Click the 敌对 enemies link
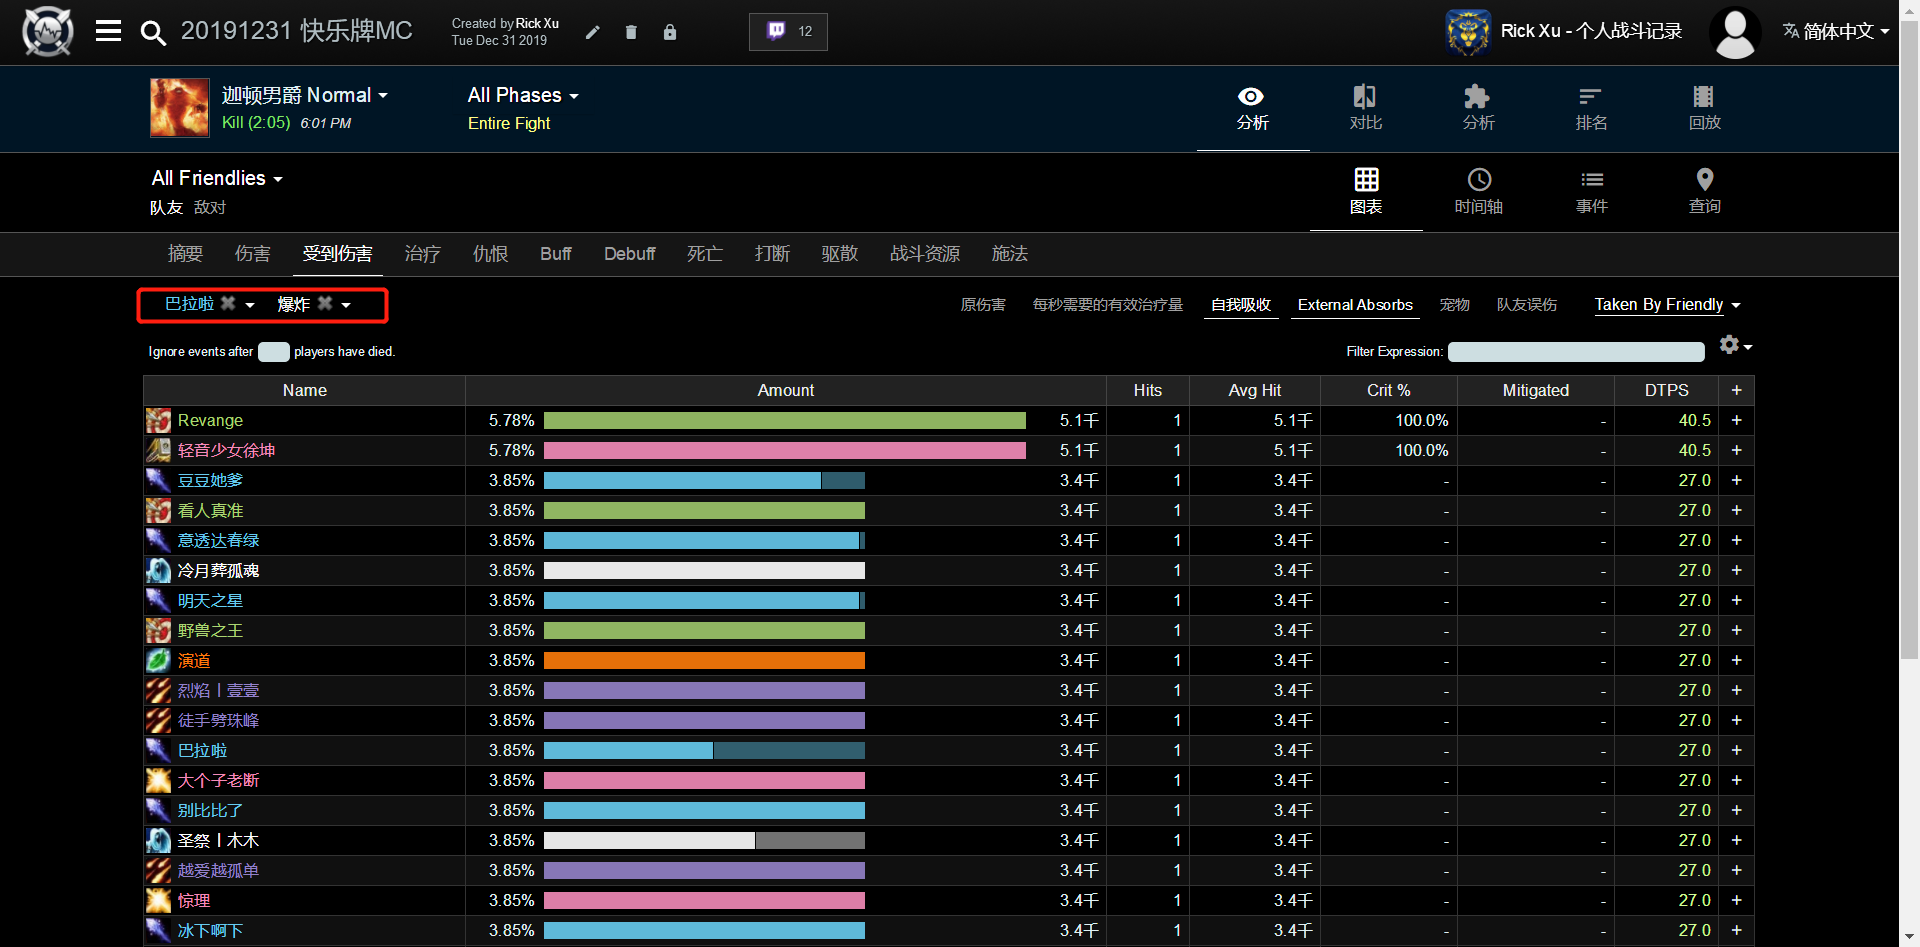 210,208
